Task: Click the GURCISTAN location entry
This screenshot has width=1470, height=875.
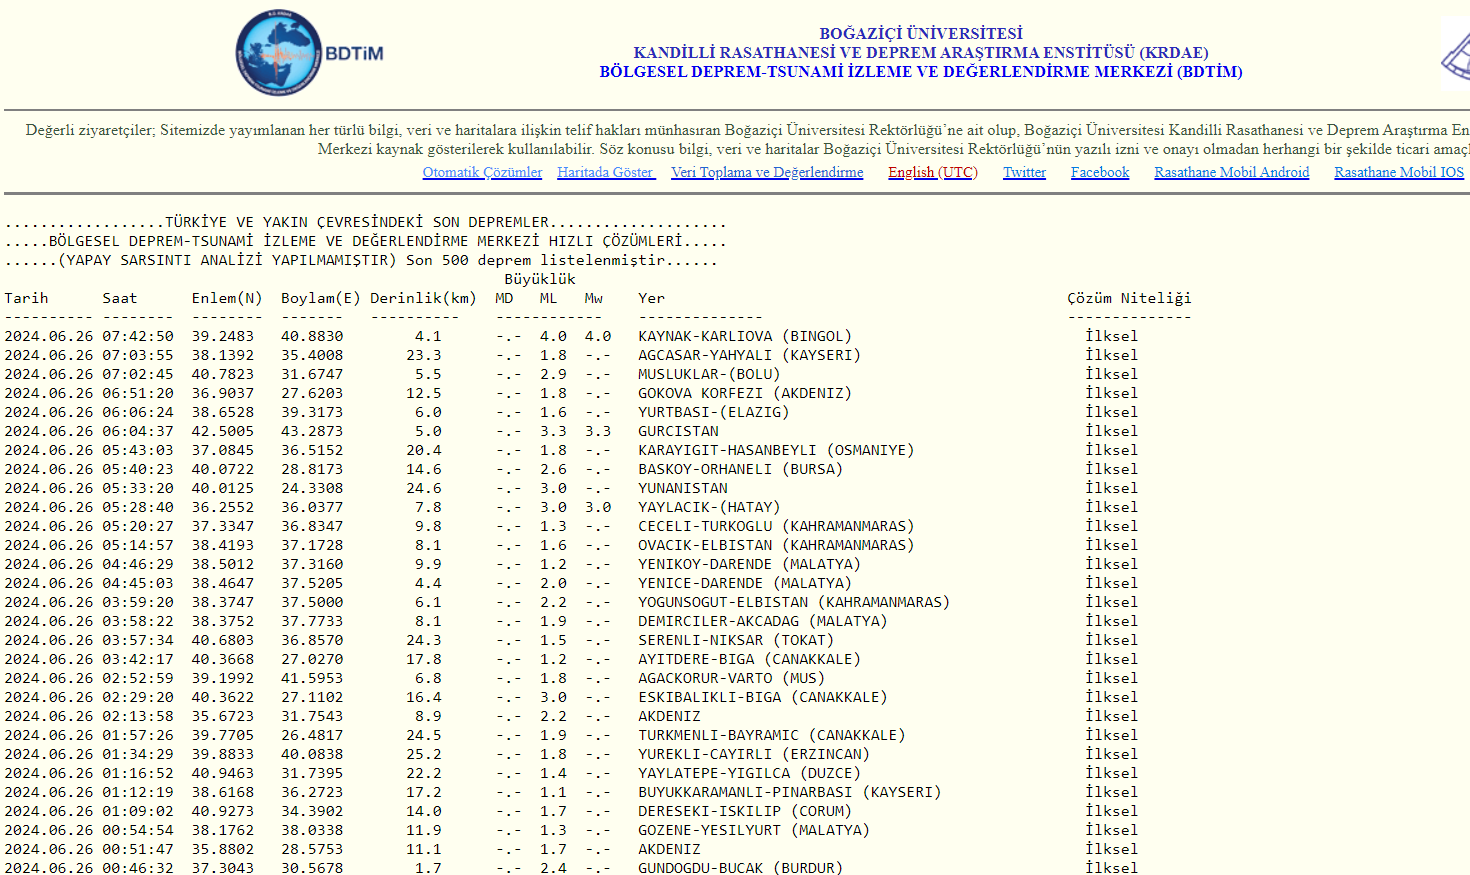Action: [678, 431]
